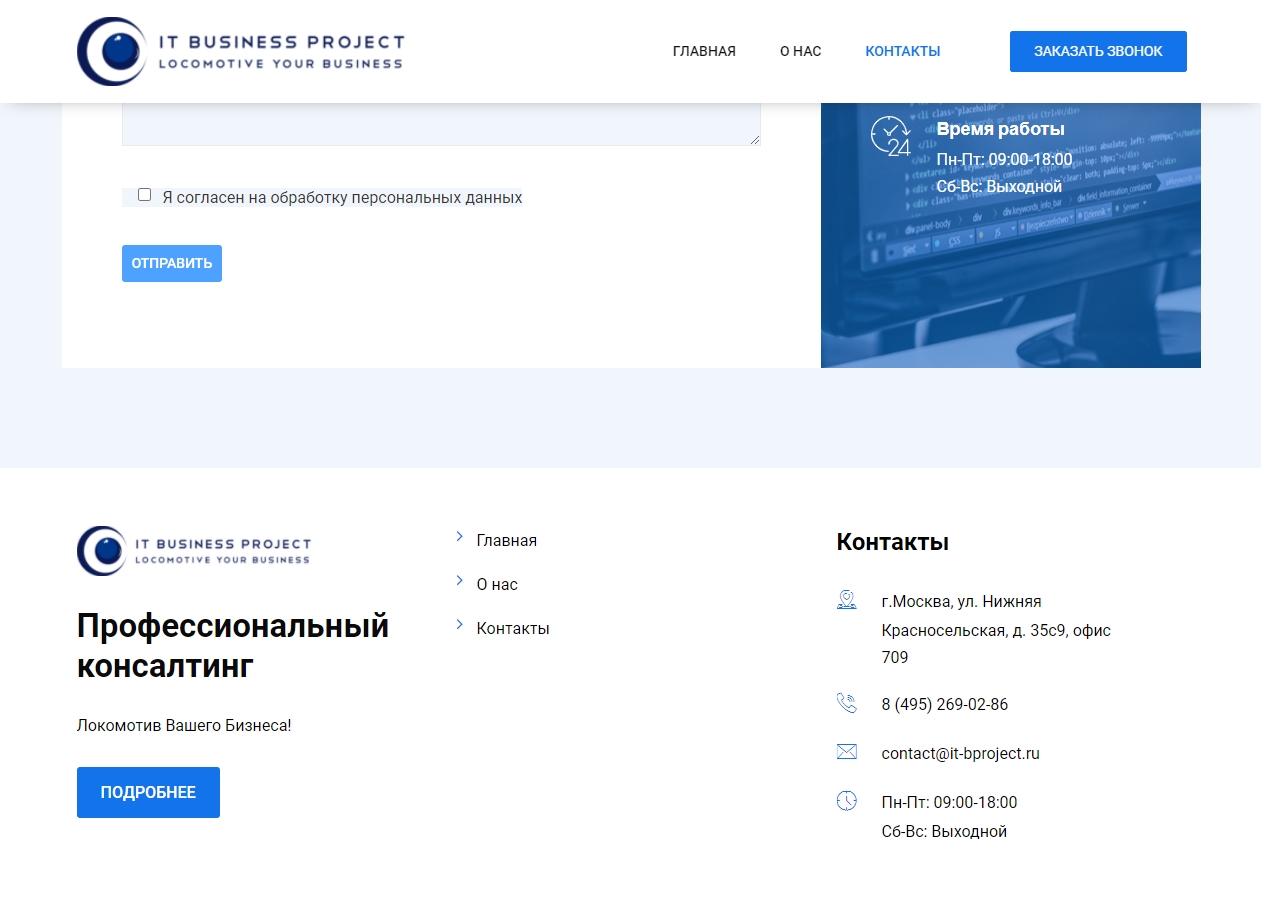Open ГЛАВНАЯ in the top navigation
The height and width of the screenshot is (910, 1261).
click(x=704, y=51)
